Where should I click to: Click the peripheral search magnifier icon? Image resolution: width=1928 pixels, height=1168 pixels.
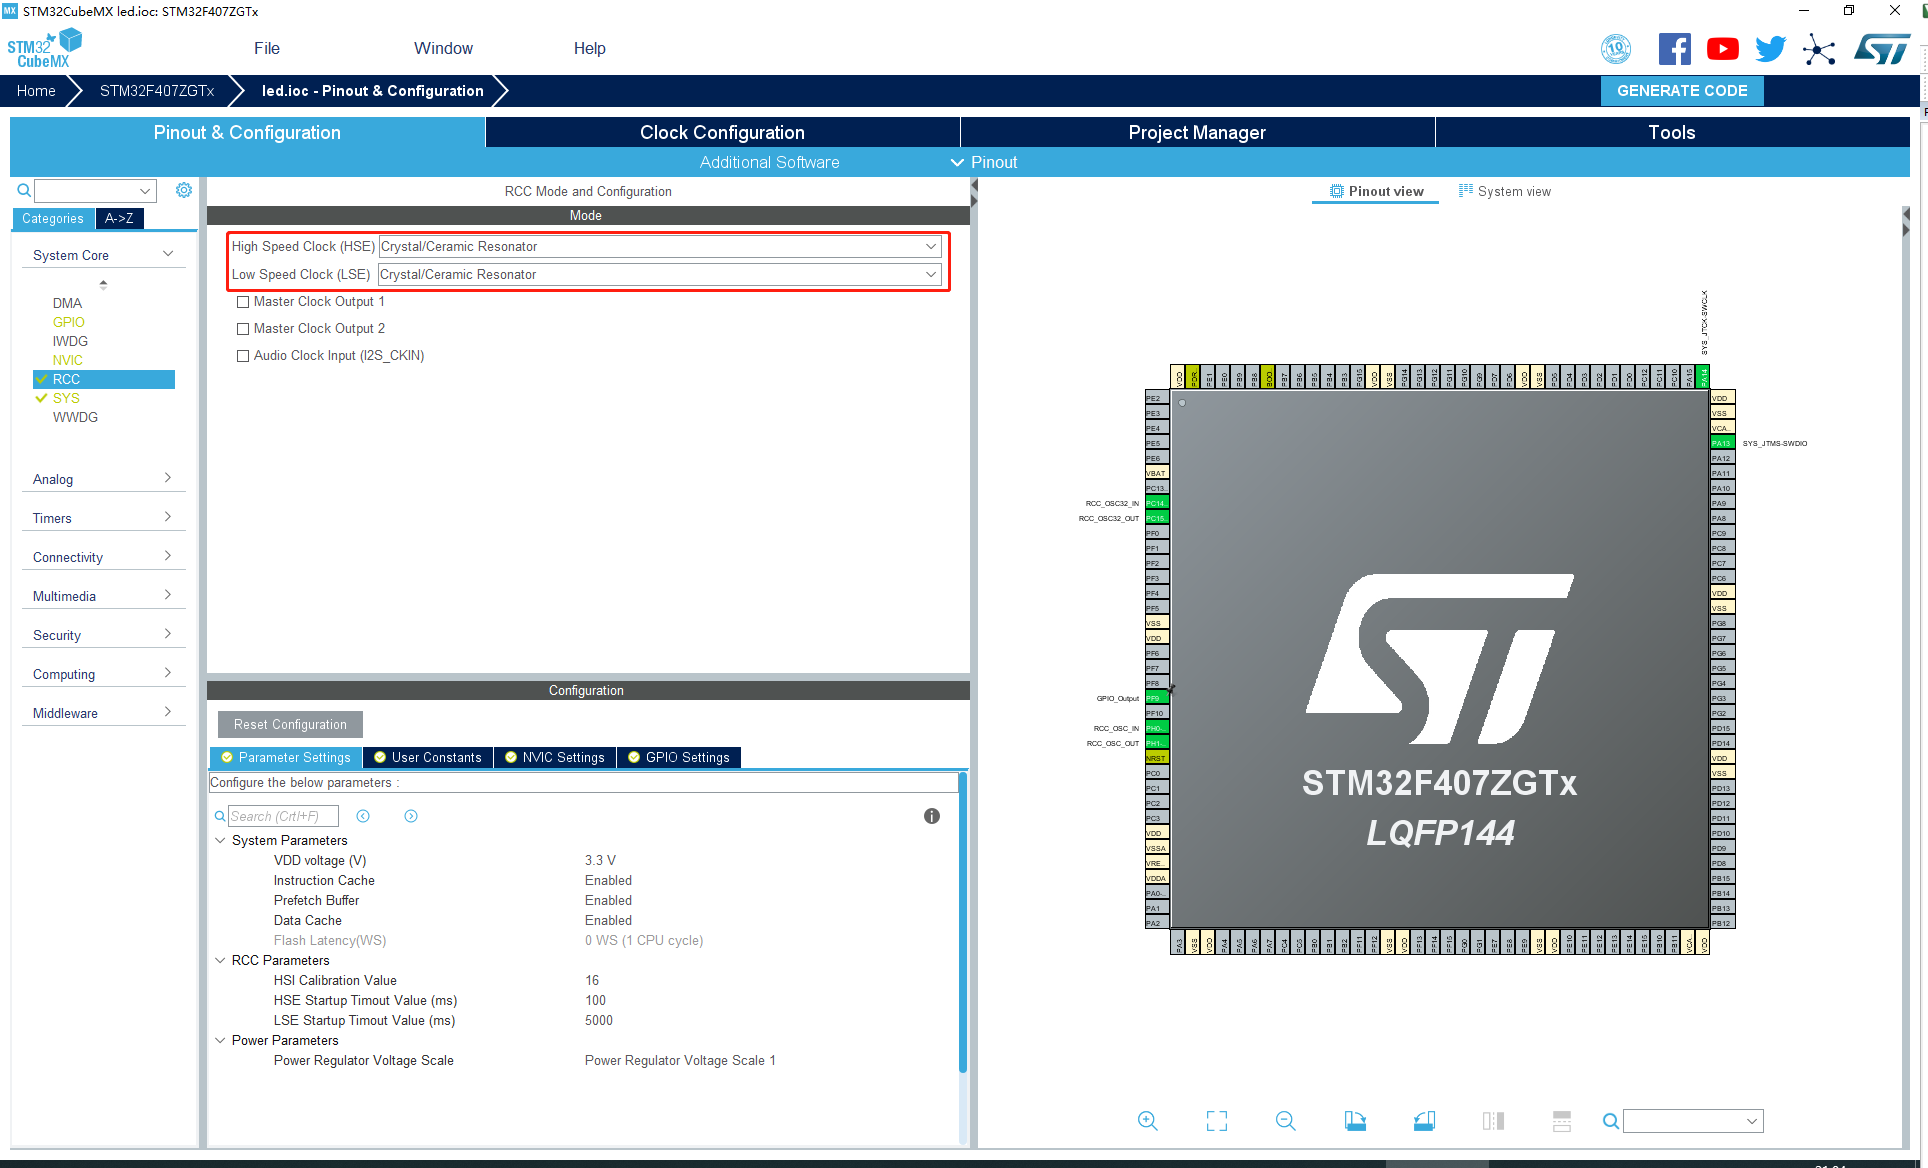[24, 190]
